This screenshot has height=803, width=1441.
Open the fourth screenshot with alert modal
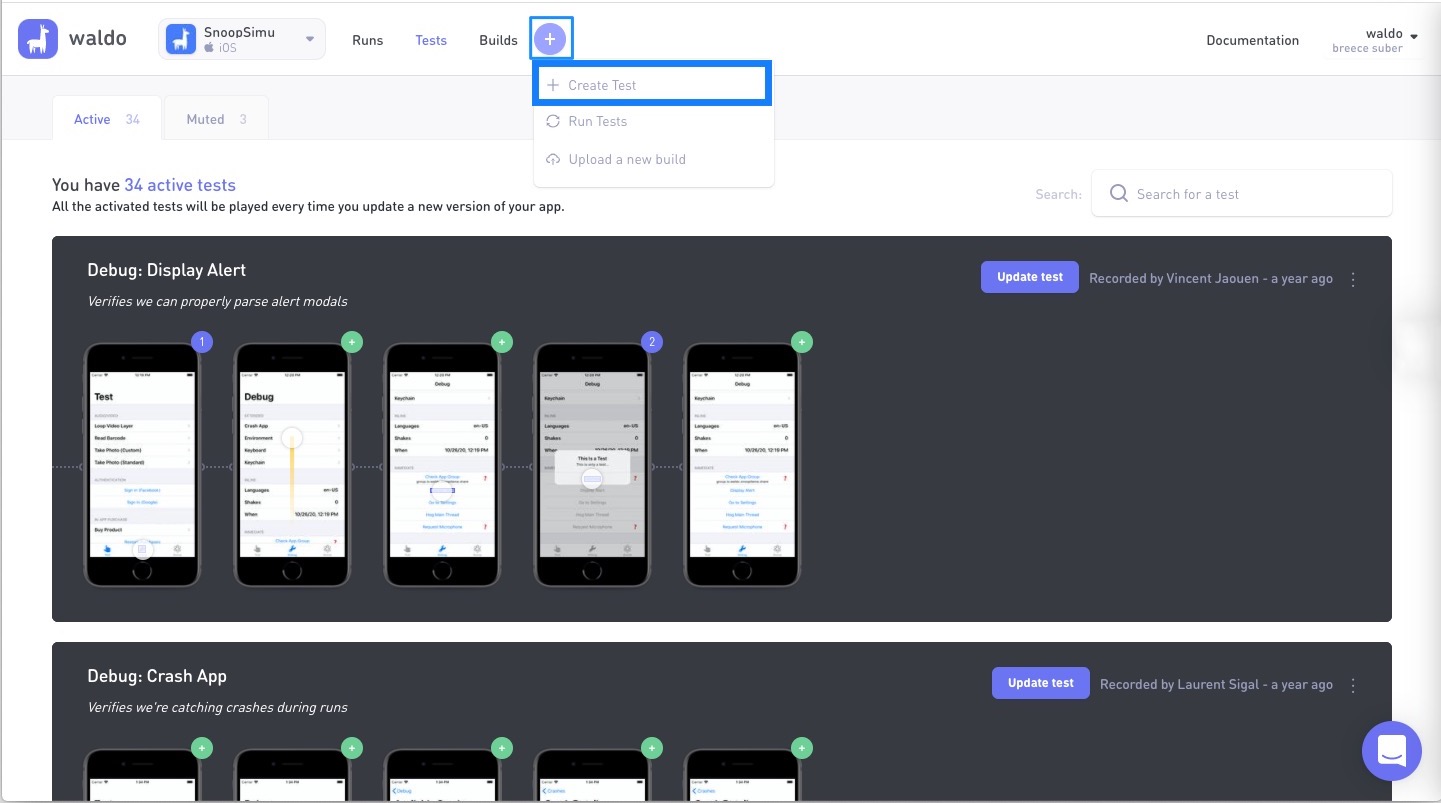coord(592,465)
